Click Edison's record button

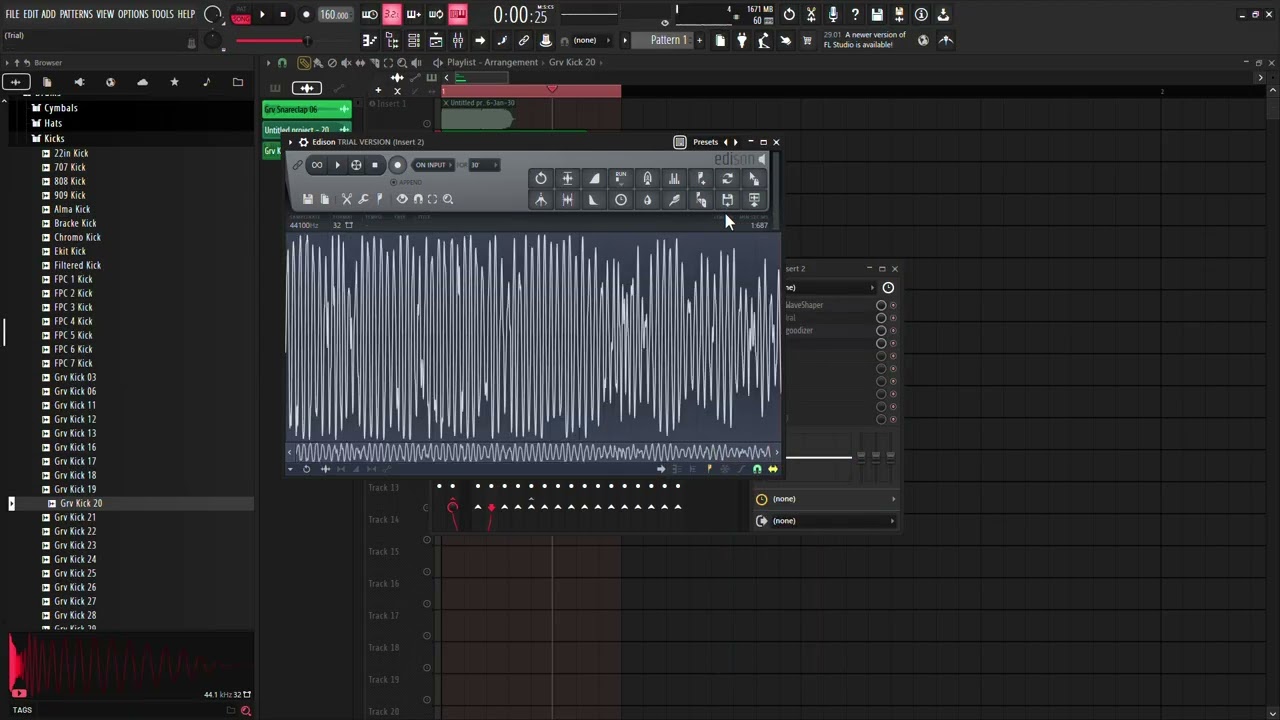(397, 165)
